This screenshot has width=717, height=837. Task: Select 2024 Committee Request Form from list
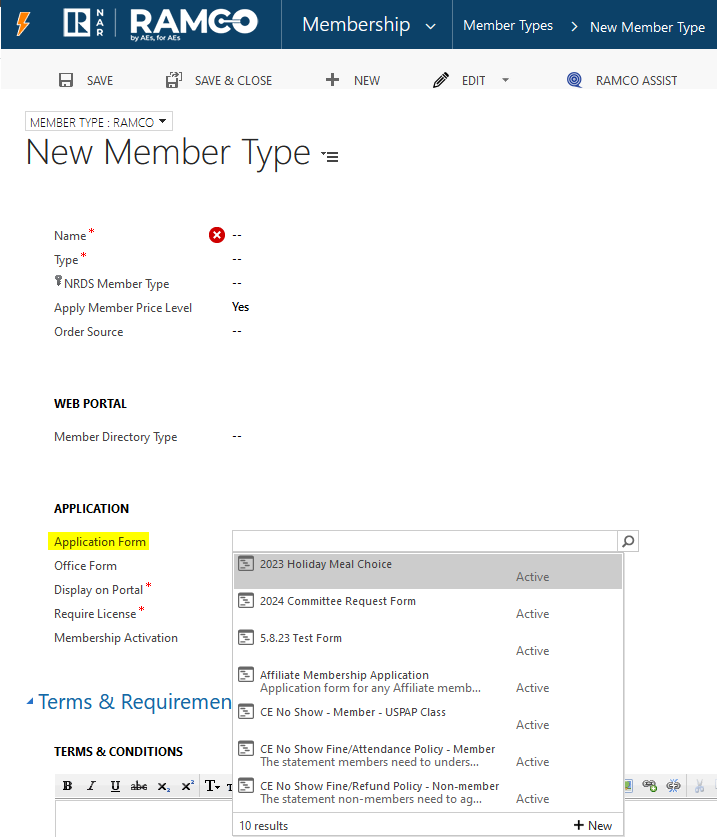click(338, 601)
